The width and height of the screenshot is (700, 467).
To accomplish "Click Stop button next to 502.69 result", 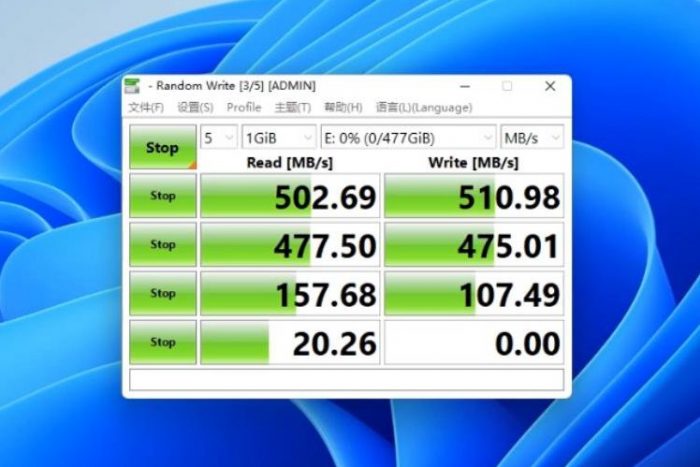I will (x=163, y=196).
